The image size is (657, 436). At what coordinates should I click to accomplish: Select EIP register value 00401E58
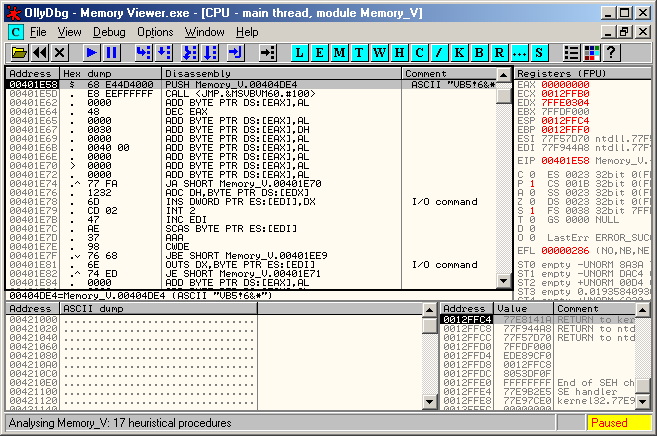coord(565,161)
